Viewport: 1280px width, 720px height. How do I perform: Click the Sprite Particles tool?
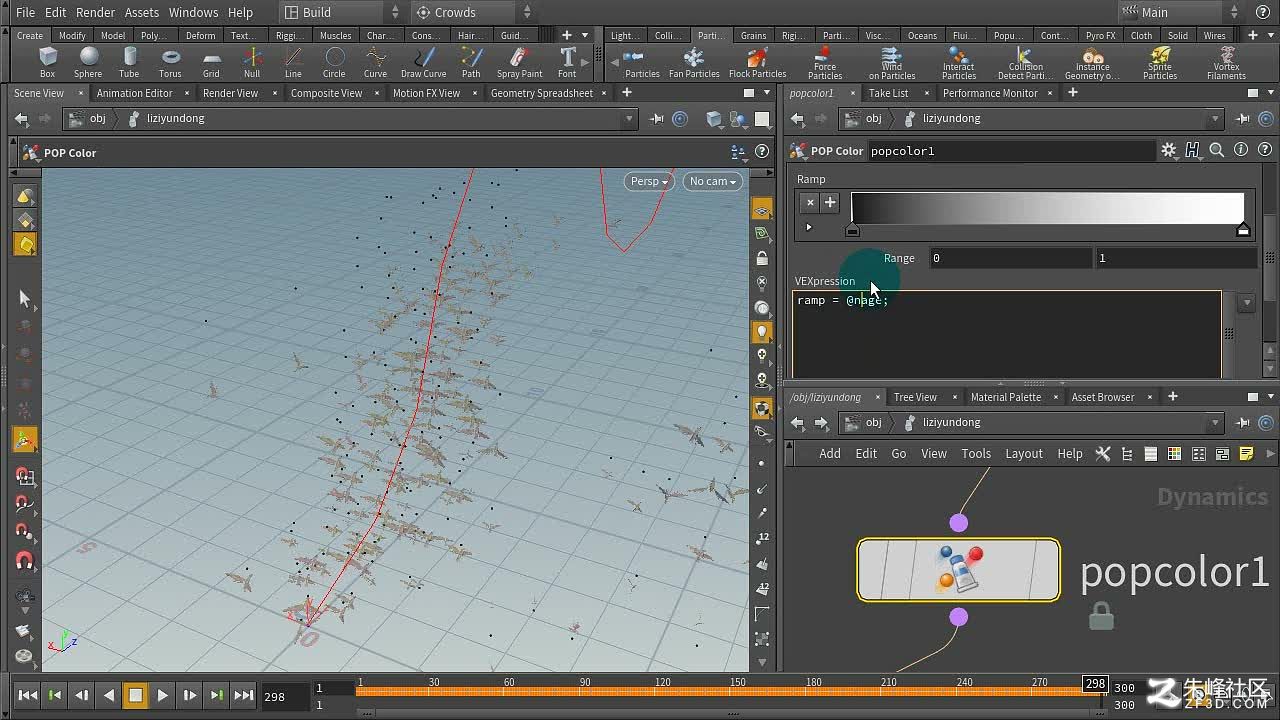tap(1160, 62)
